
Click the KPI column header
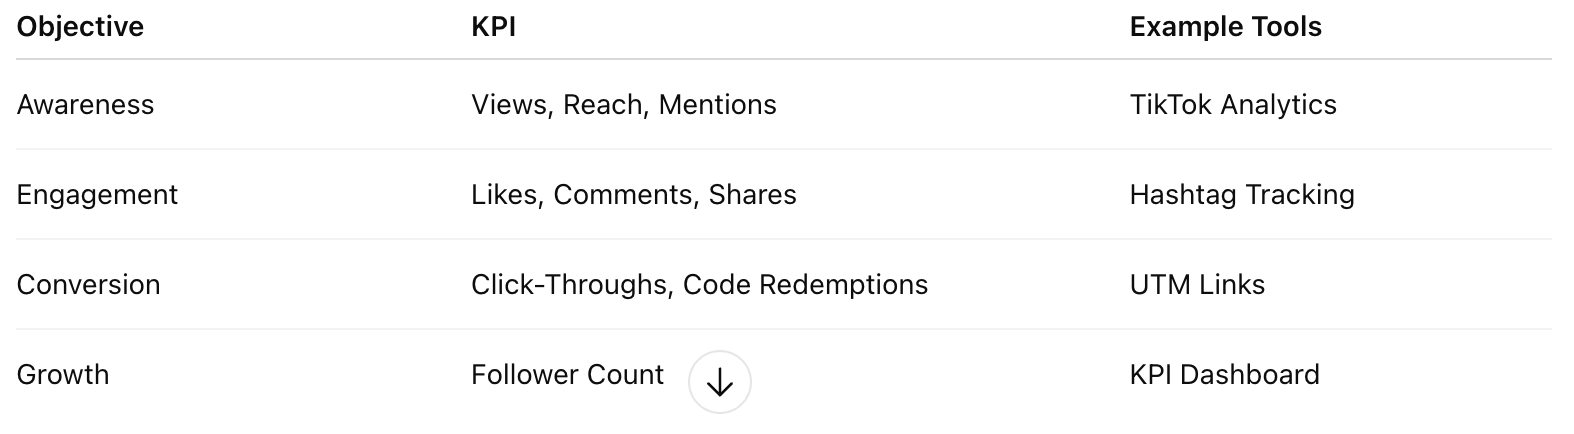point(493,26)
